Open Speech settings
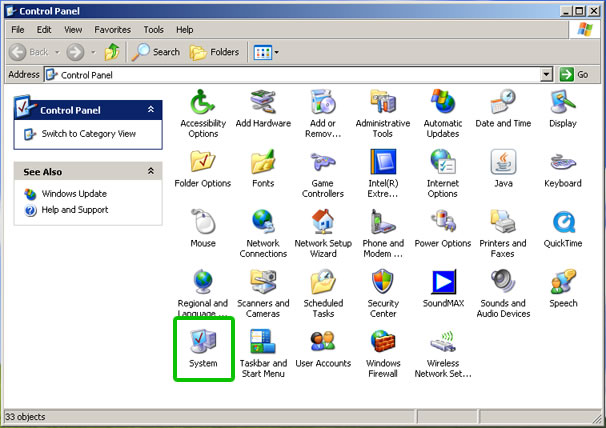Viewport: 606px width, 428px height. coord(563,288)
